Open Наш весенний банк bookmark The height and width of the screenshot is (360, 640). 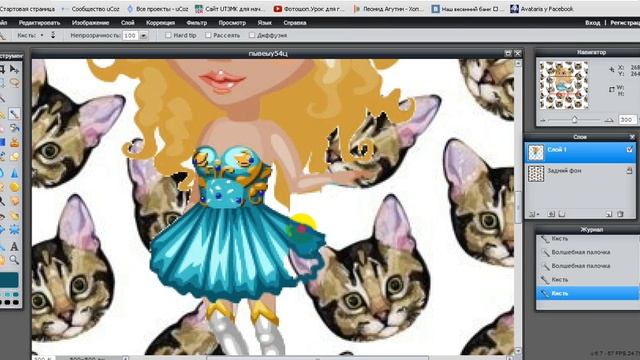(x=469, y=9)
